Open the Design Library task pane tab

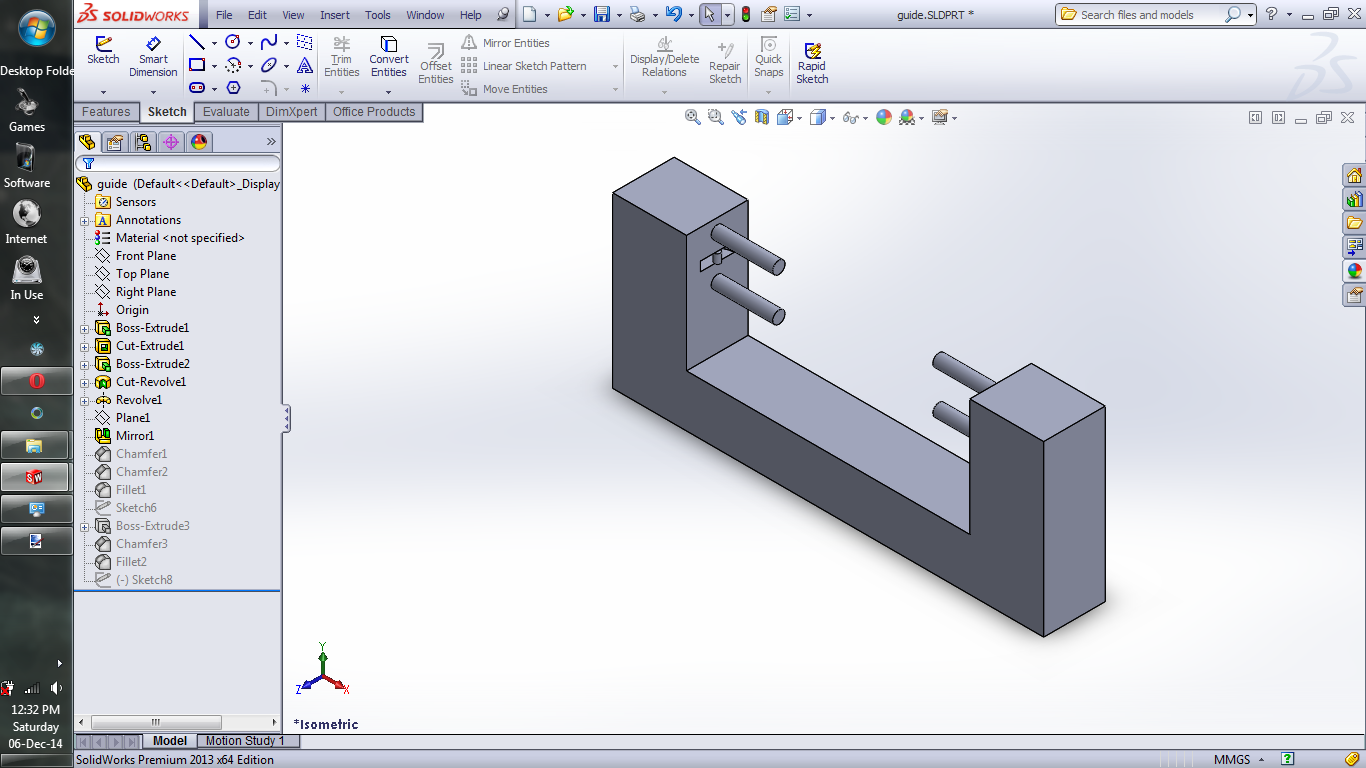(1354, 199)
